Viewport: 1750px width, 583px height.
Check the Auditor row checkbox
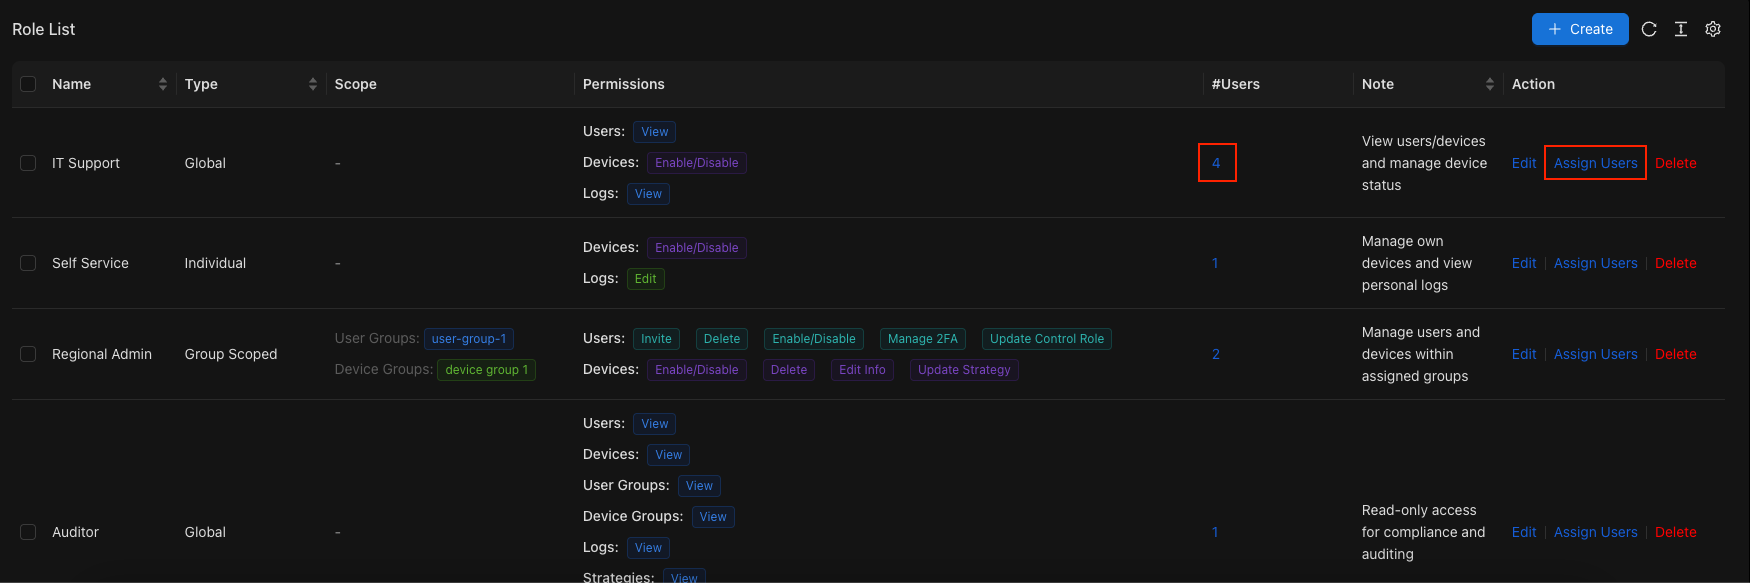pyautogui.click(x=28, y=532)
